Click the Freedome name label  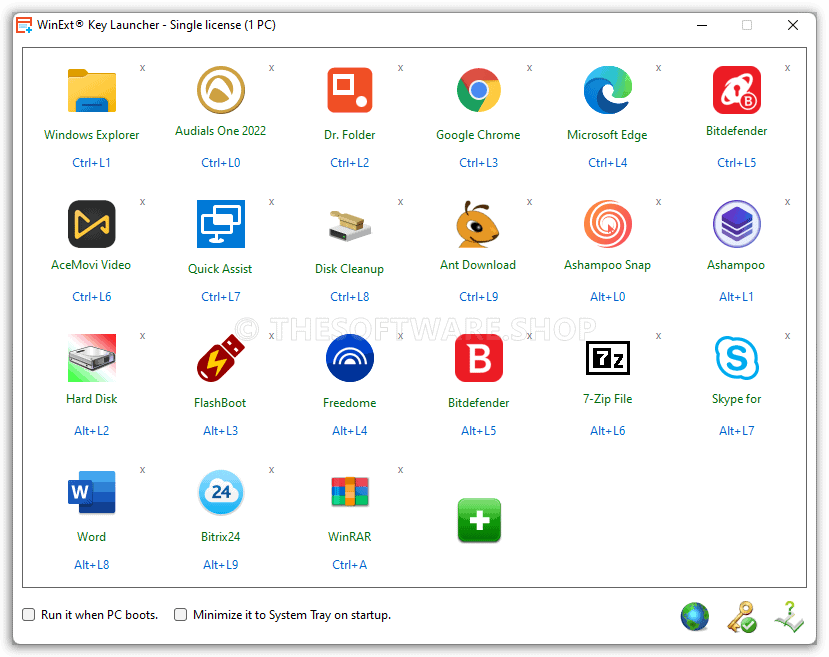coord(349,403)
